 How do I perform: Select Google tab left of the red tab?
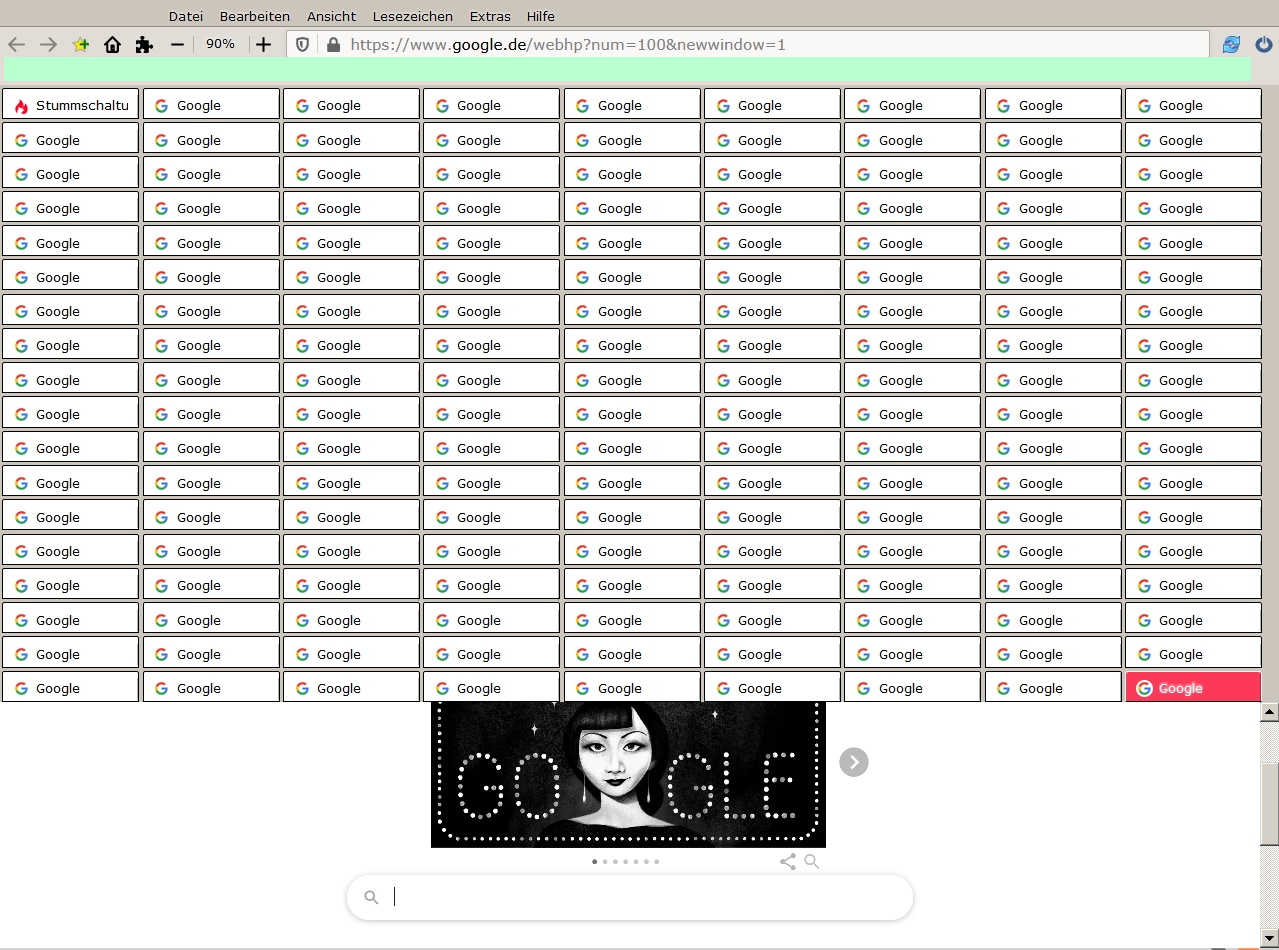click(1053, 687)
